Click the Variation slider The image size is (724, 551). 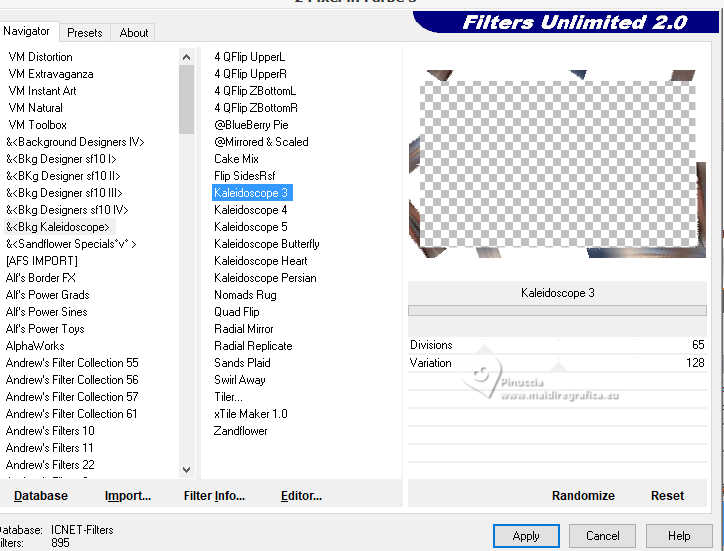(x=557, y=363)
